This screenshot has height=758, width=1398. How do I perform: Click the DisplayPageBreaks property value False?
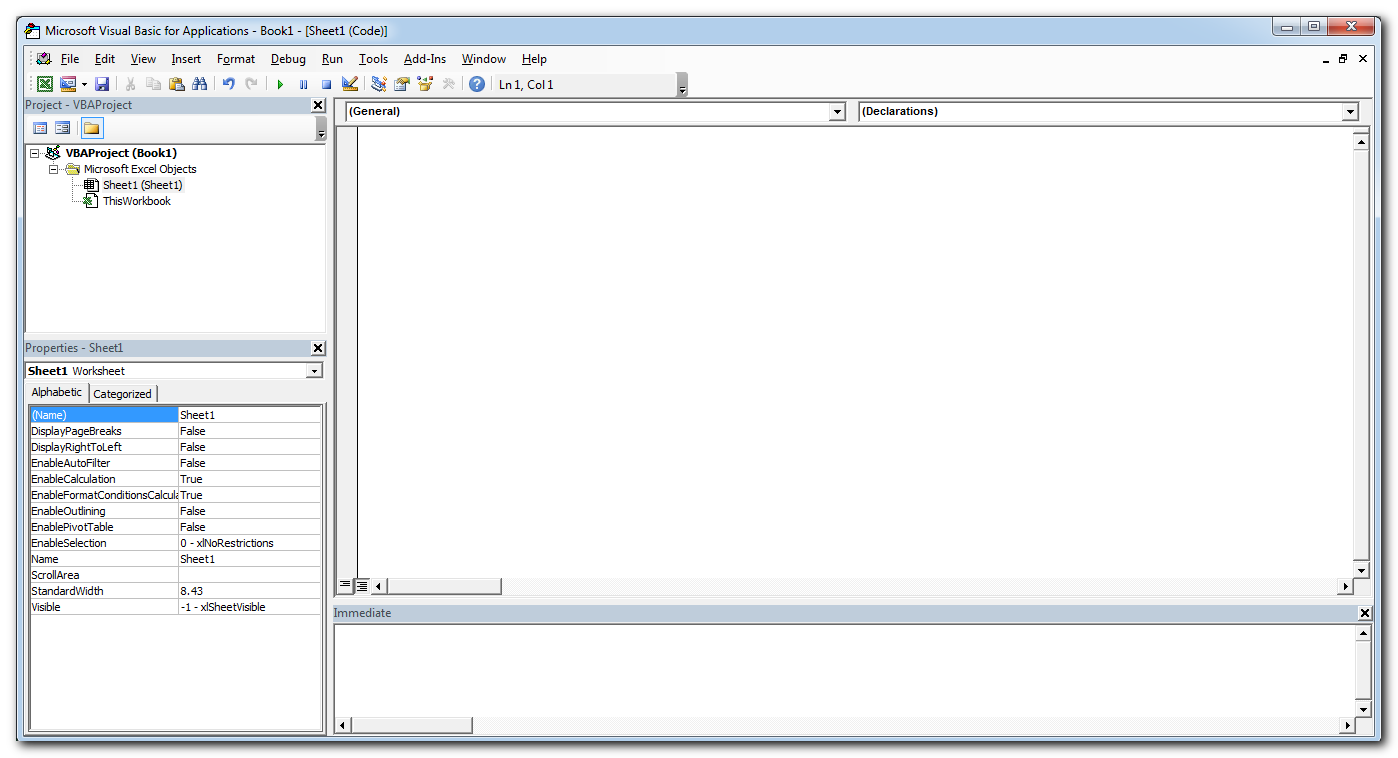pyautogui.click(x=249, y=431)
